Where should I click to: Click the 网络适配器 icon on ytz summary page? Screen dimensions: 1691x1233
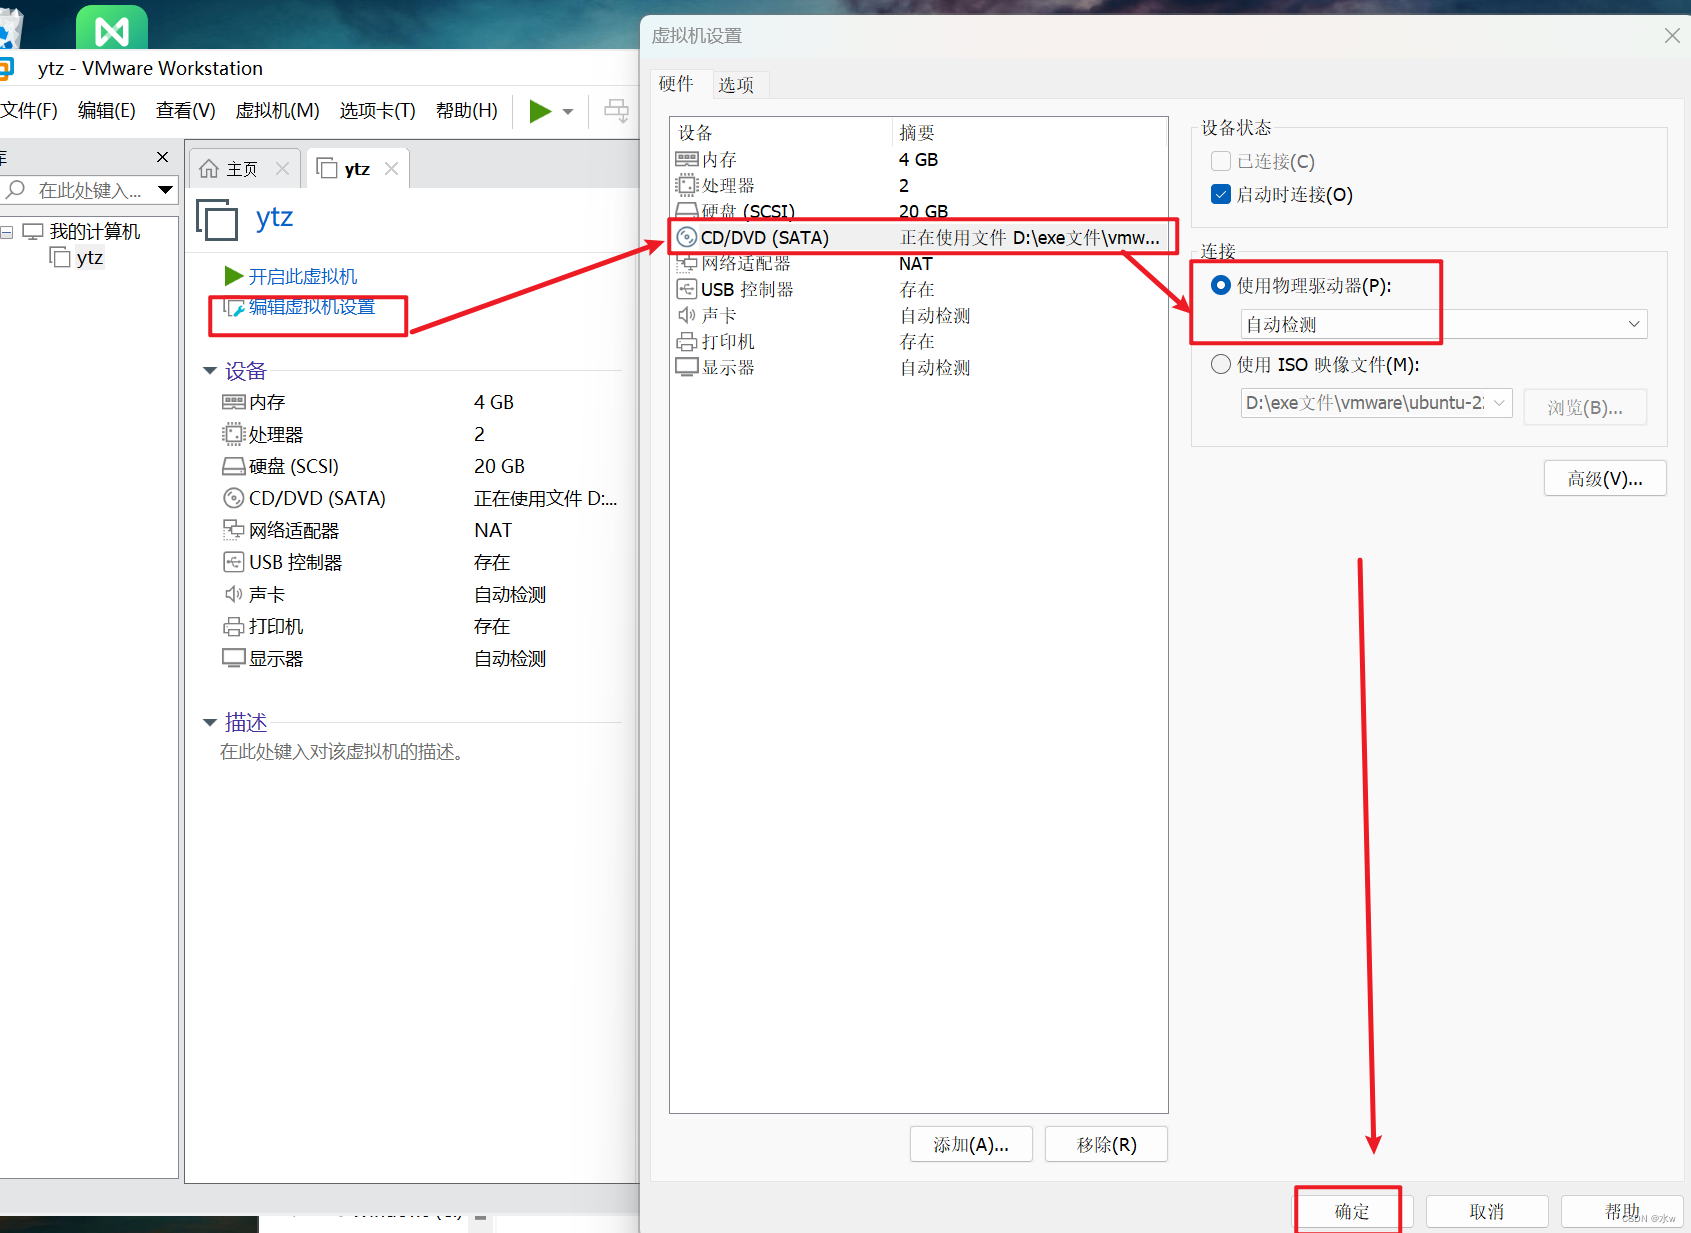(233, 530)
